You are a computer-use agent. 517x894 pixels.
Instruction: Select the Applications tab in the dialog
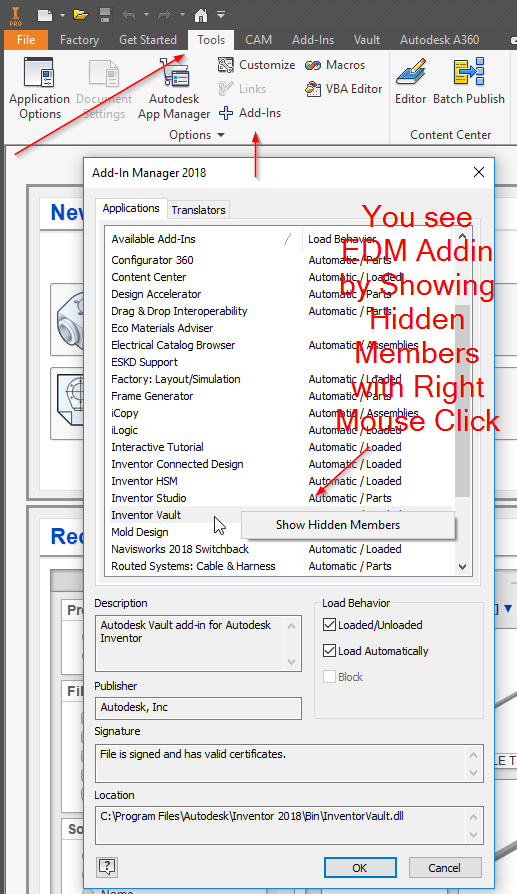tap(131, 208)
